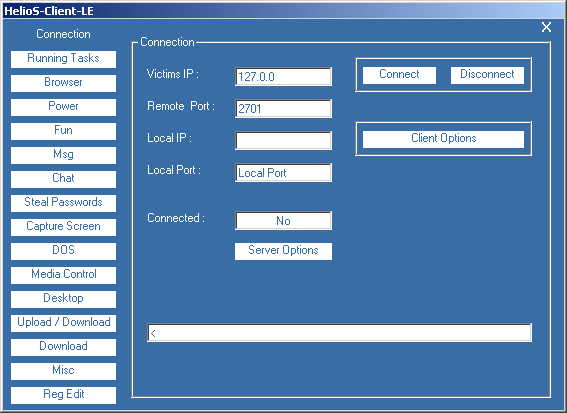The image size is (567, 413).
Task: Select the Power panel button
Action: point(63,107)
